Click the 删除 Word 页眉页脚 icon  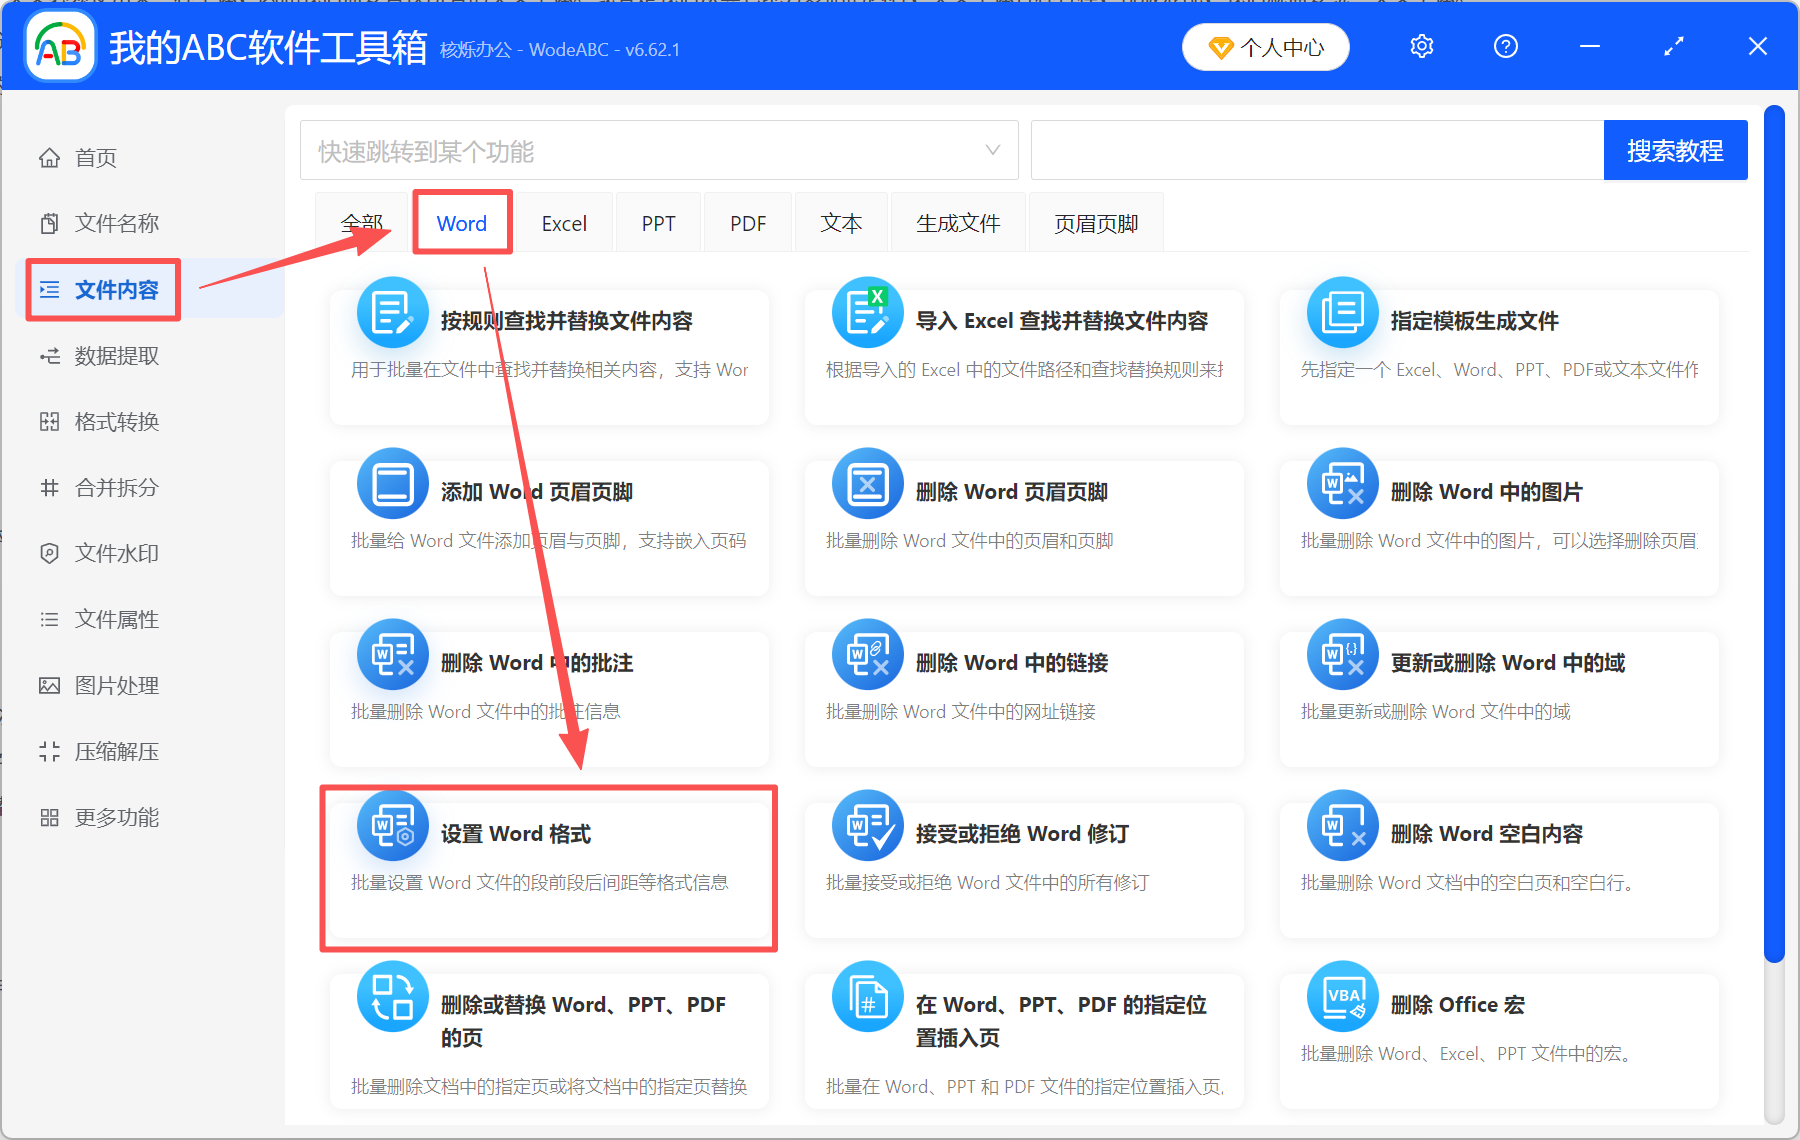point(867,483)
